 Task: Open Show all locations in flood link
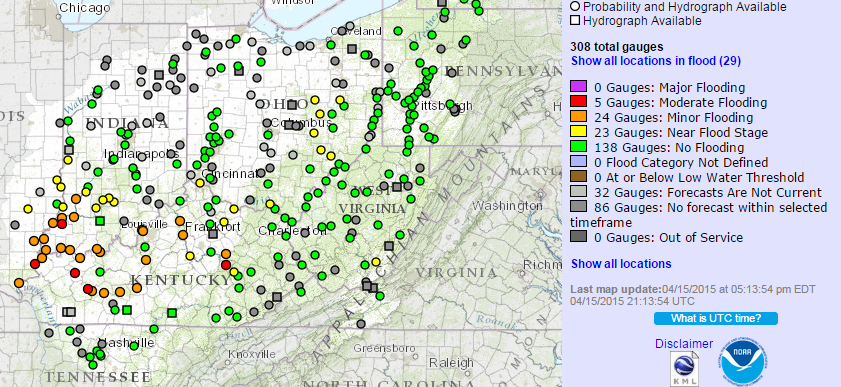tap(656, 61)
